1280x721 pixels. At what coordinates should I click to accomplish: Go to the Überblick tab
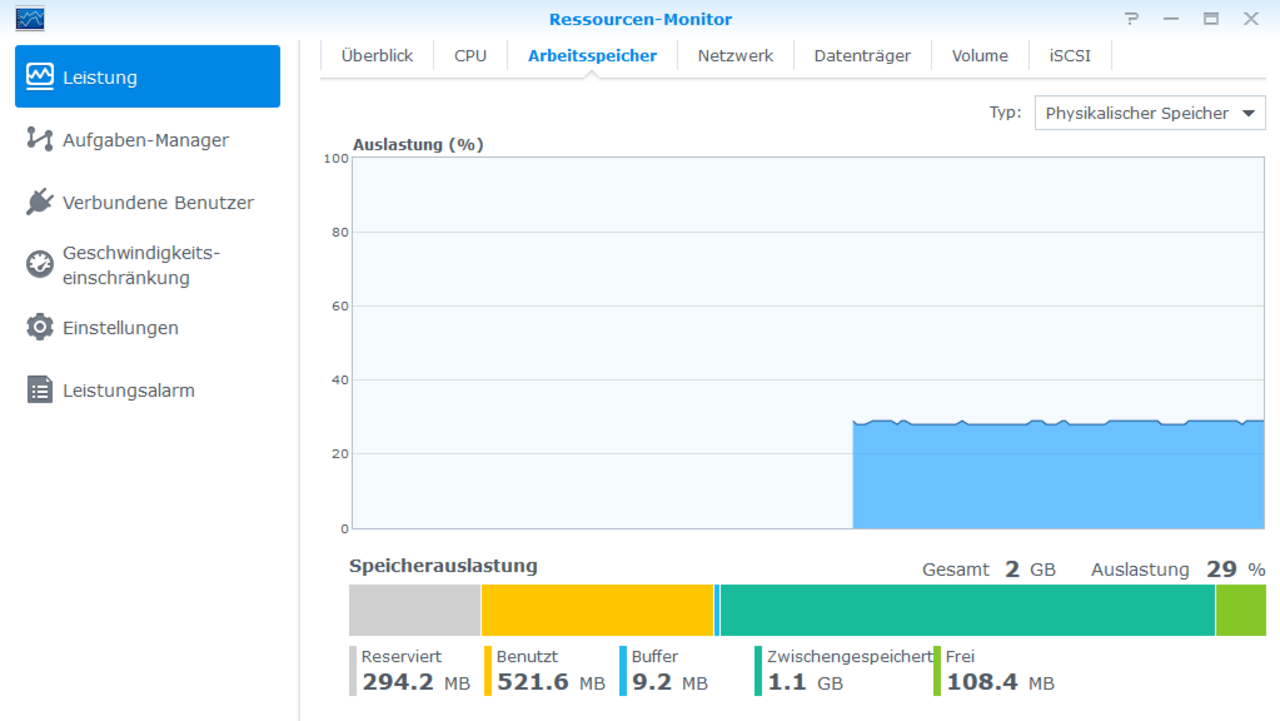coord(377,56)
